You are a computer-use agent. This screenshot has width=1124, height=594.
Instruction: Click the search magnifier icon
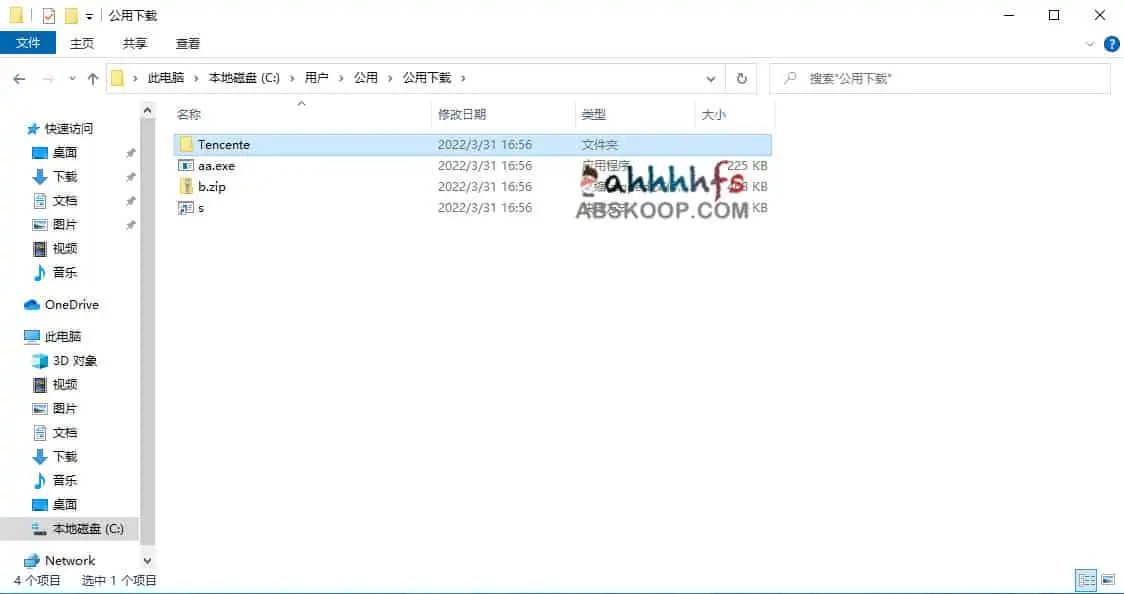coord(792,77)
